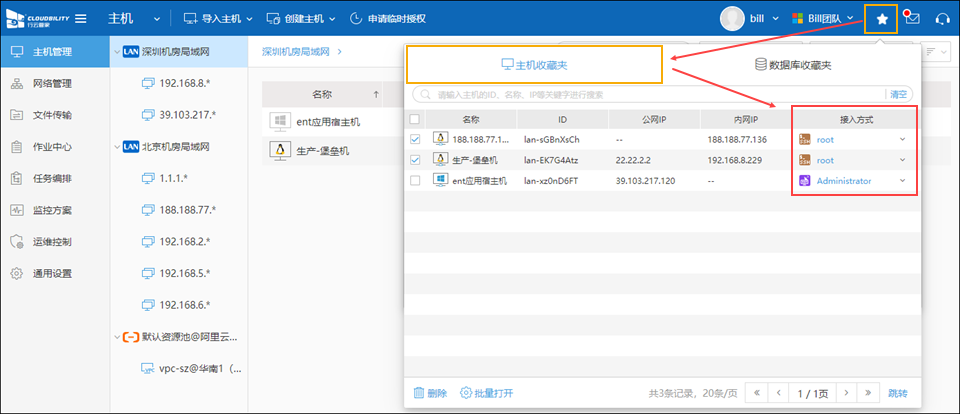Image resolution: width=960 pixels, height=414 pixels.
Task: Uncheck the 188.188.77.1 host checkbox
Action: coord(415,139)
